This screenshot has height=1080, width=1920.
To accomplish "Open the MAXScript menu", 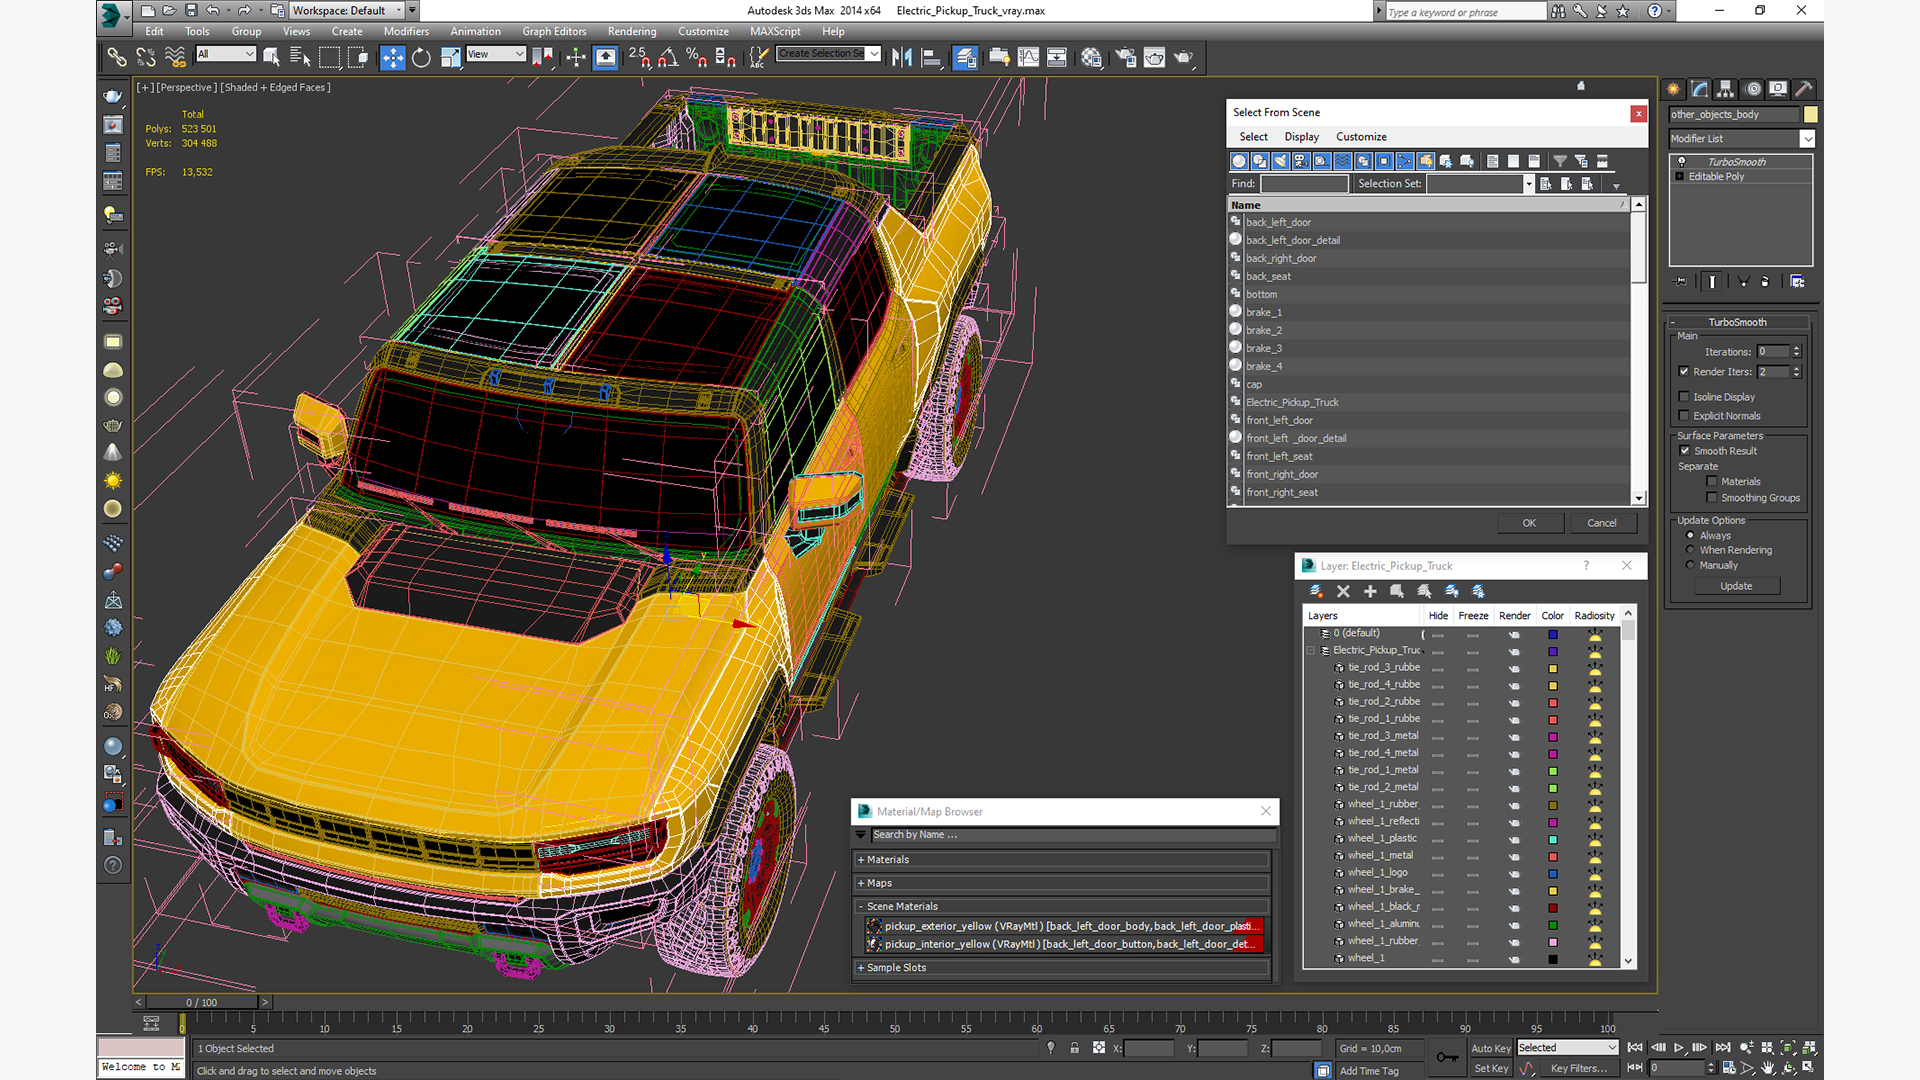I will pyautogui.click(x=775, y=32).
